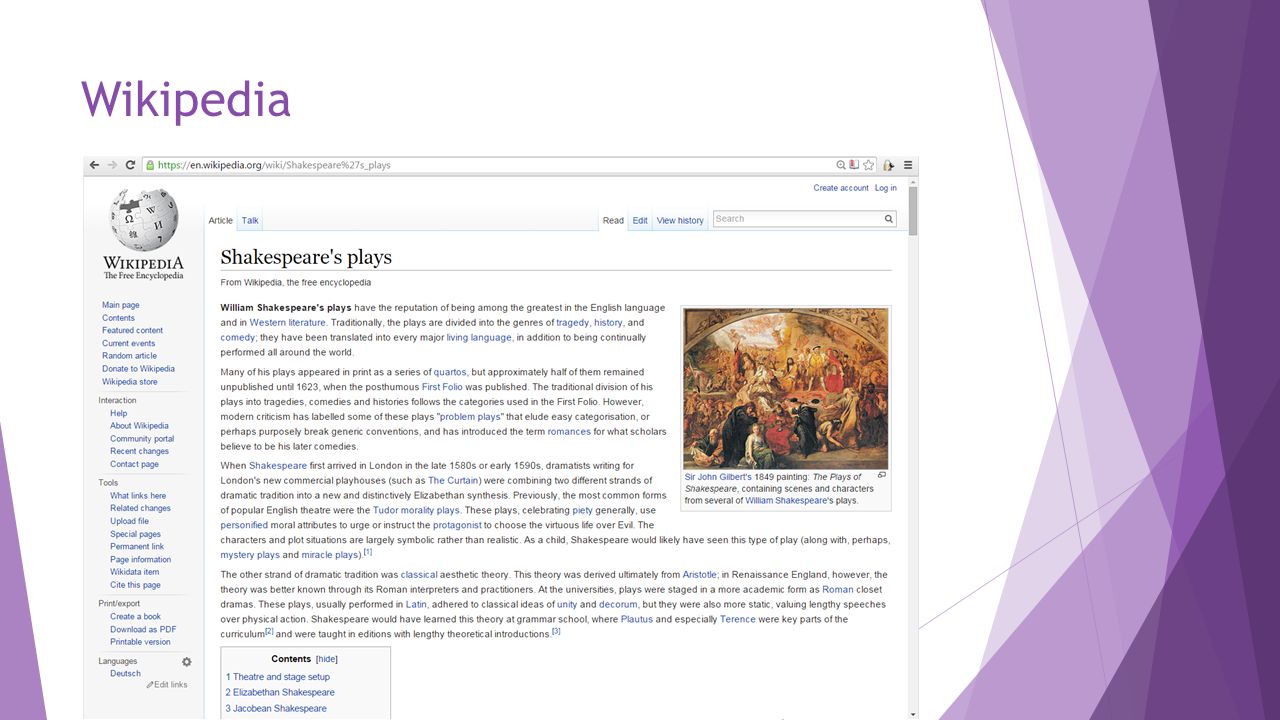Click Cite this page
The width and height of the screenshot is (1280, 720).
tap(135, 585)
